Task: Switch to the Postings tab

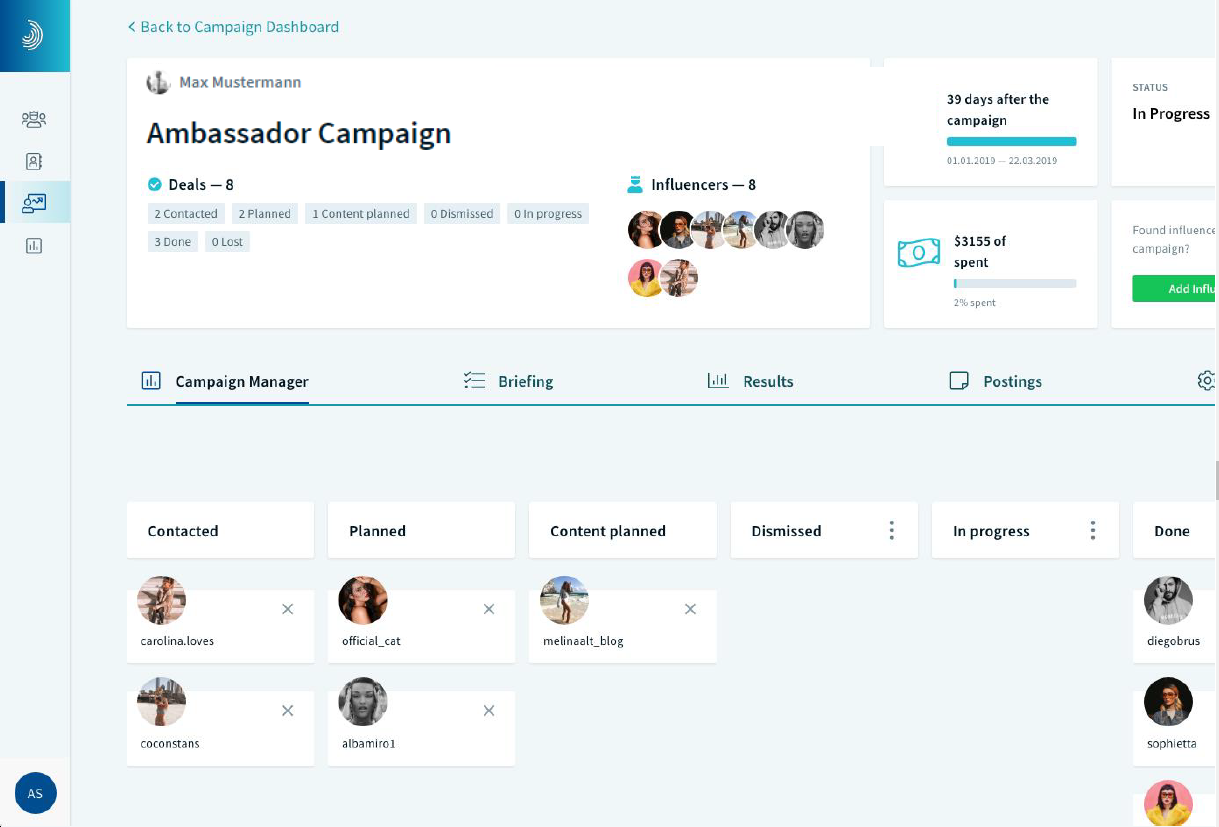Action: pos(995,381)
